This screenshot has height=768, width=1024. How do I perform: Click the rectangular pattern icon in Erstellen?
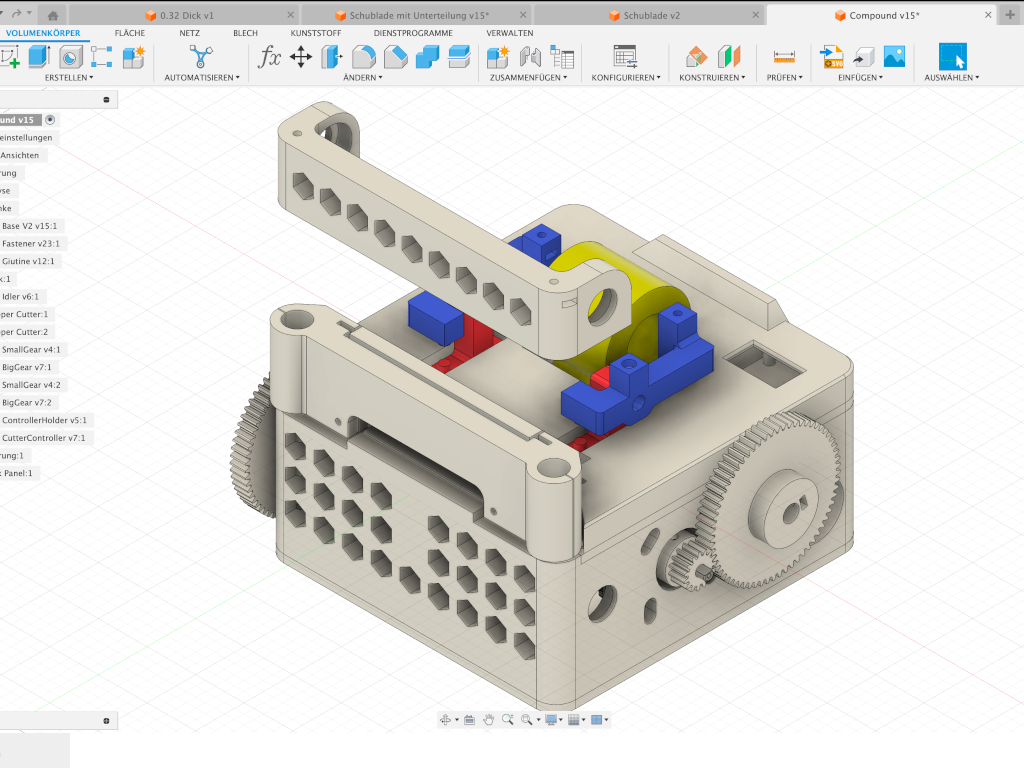coord(101,57)
